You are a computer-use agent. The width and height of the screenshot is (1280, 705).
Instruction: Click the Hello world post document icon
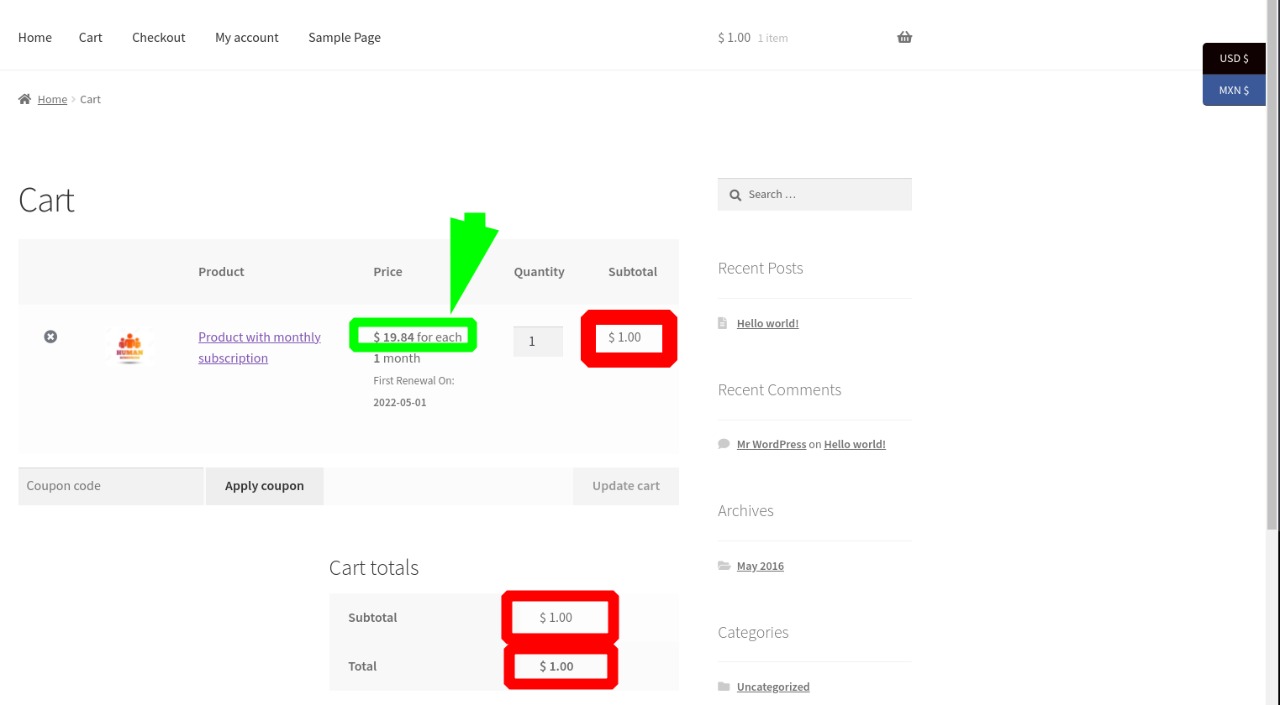pyautogui.click(x=723, y=323)
